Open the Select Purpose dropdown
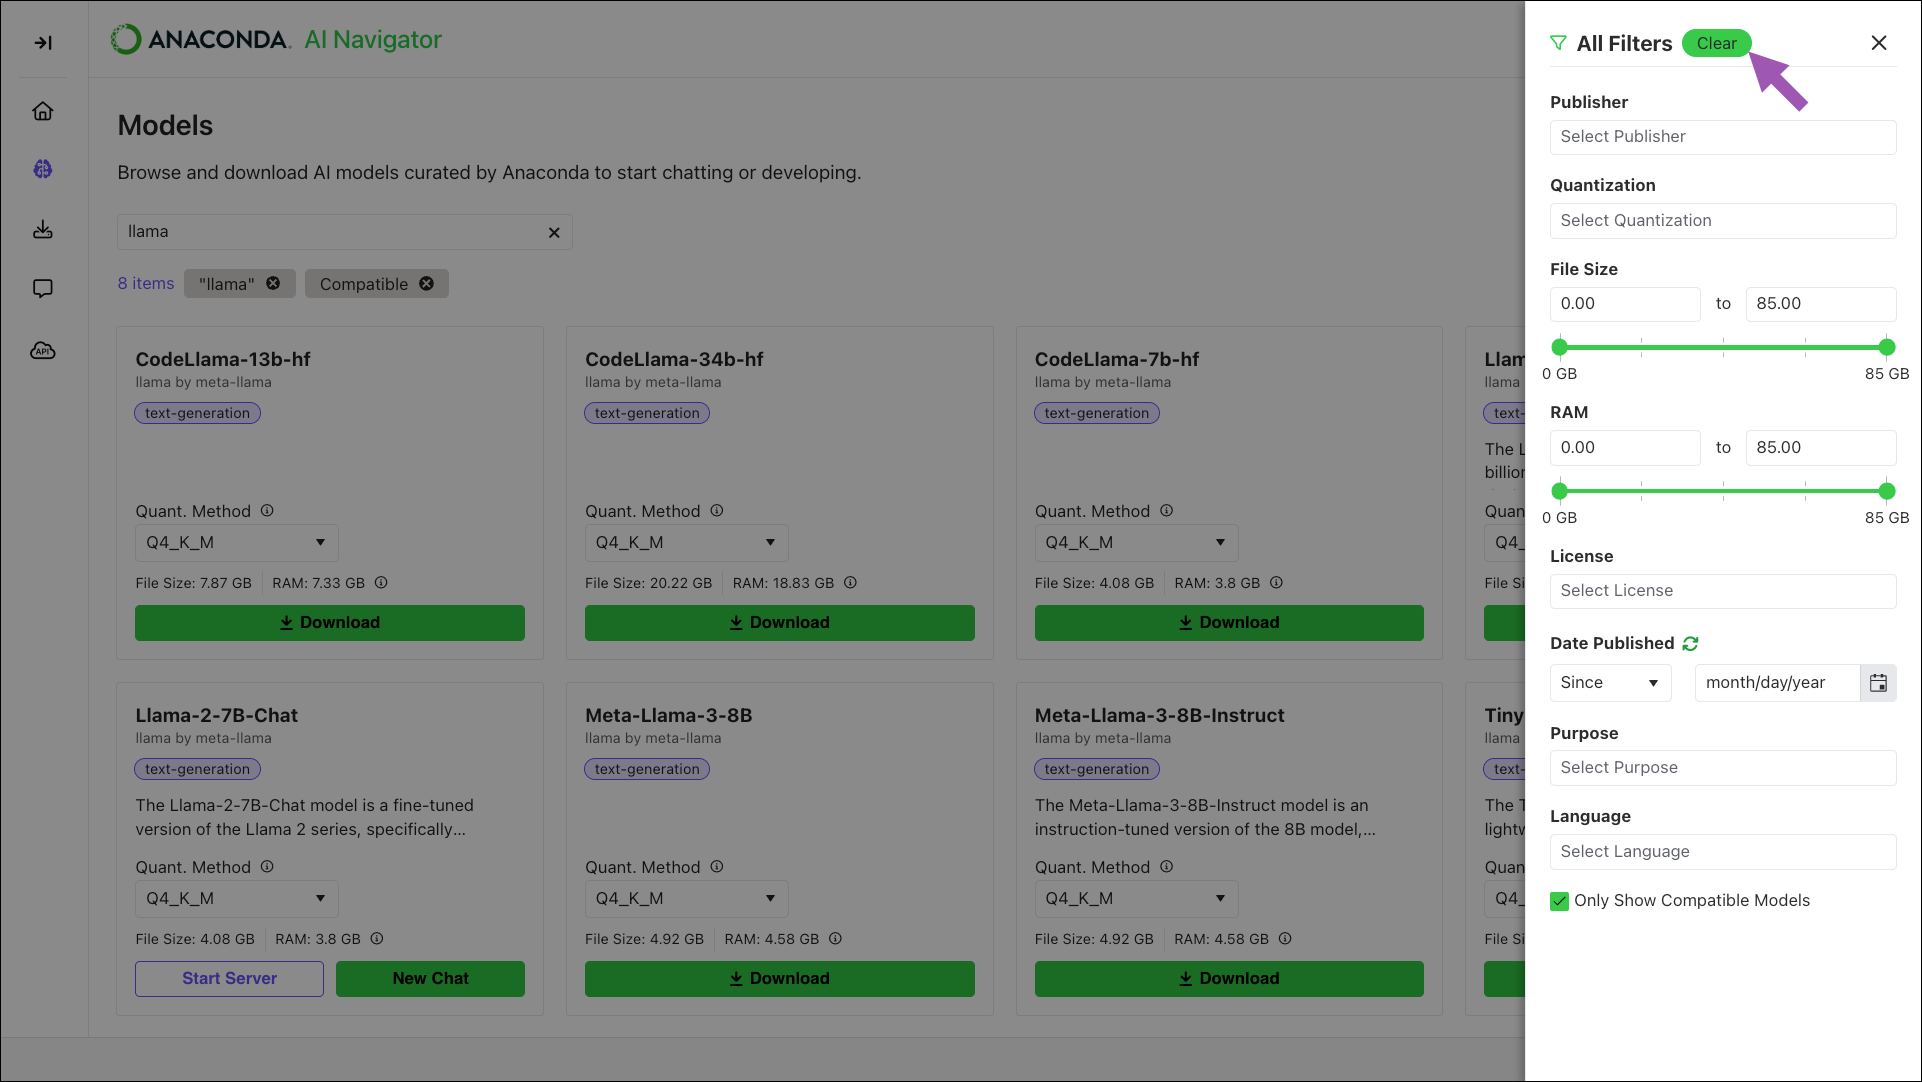This screenshot has height=1082, width=1922. [x=1723, y=768]
